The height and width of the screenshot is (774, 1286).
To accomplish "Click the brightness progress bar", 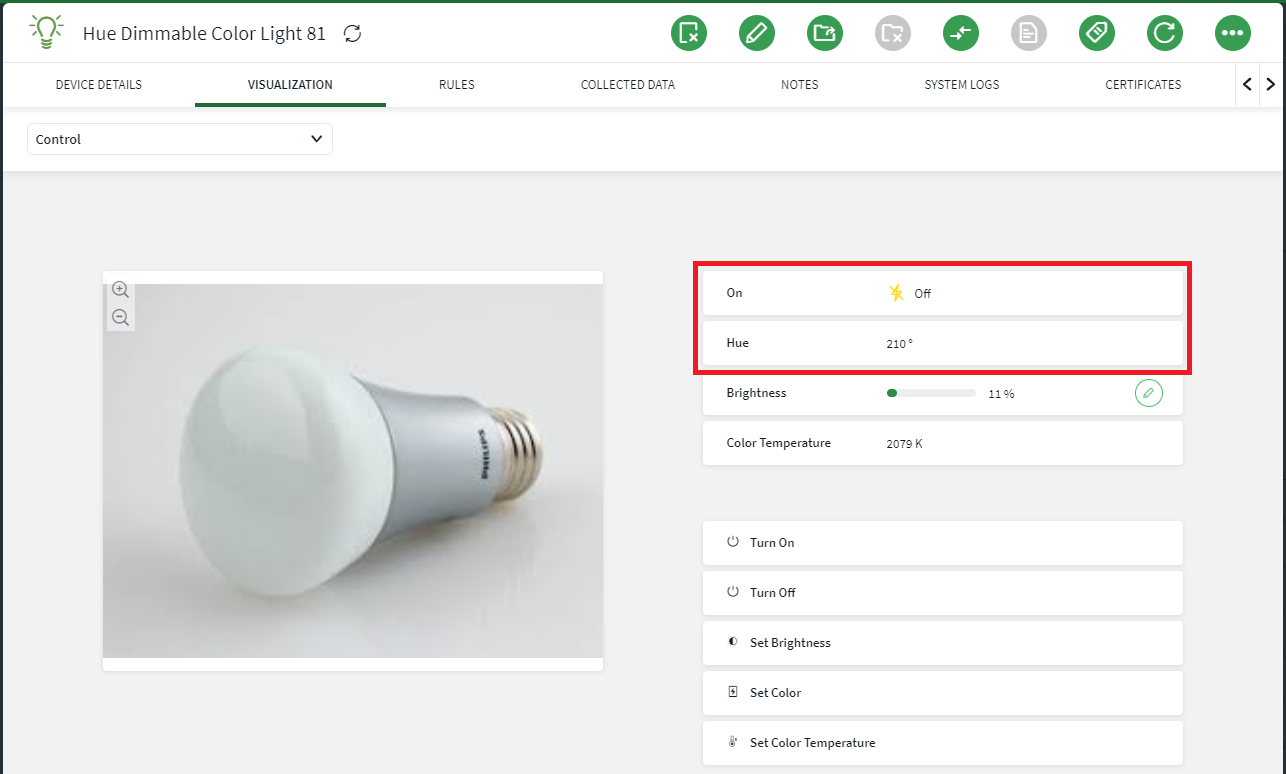I will (x=931, y=394).
